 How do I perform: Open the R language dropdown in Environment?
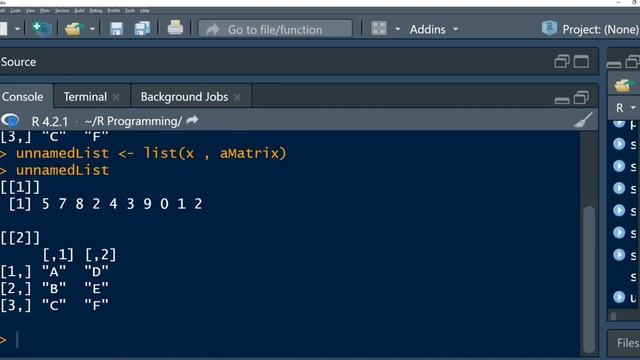click(x=625, y=108)
